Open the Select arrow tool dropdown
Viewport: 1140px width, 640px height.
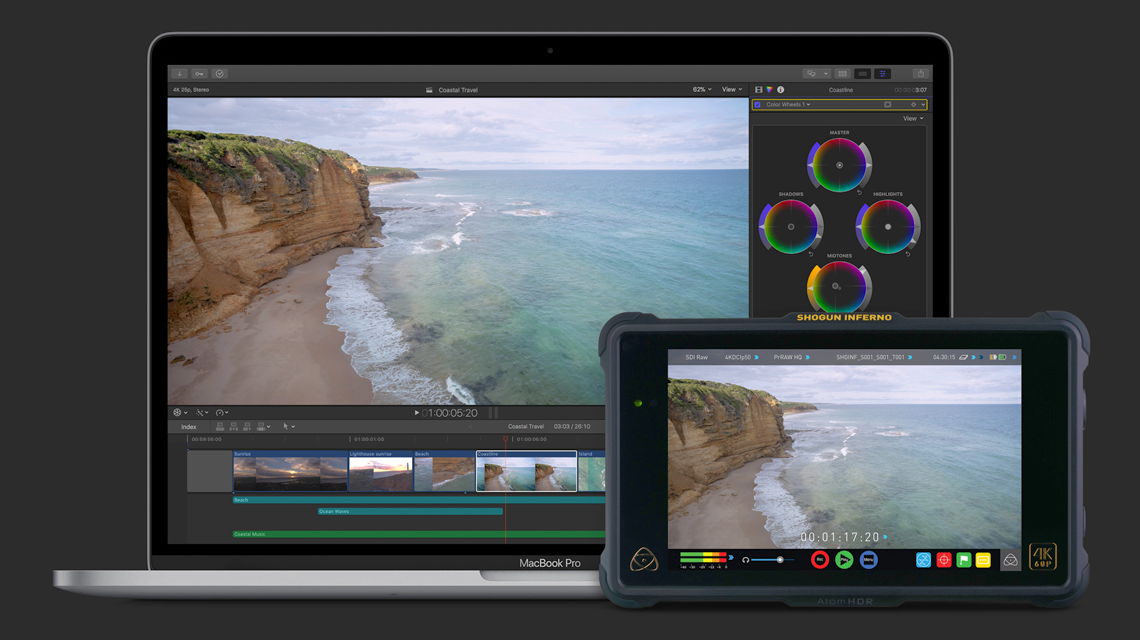(x=289, y=427)
